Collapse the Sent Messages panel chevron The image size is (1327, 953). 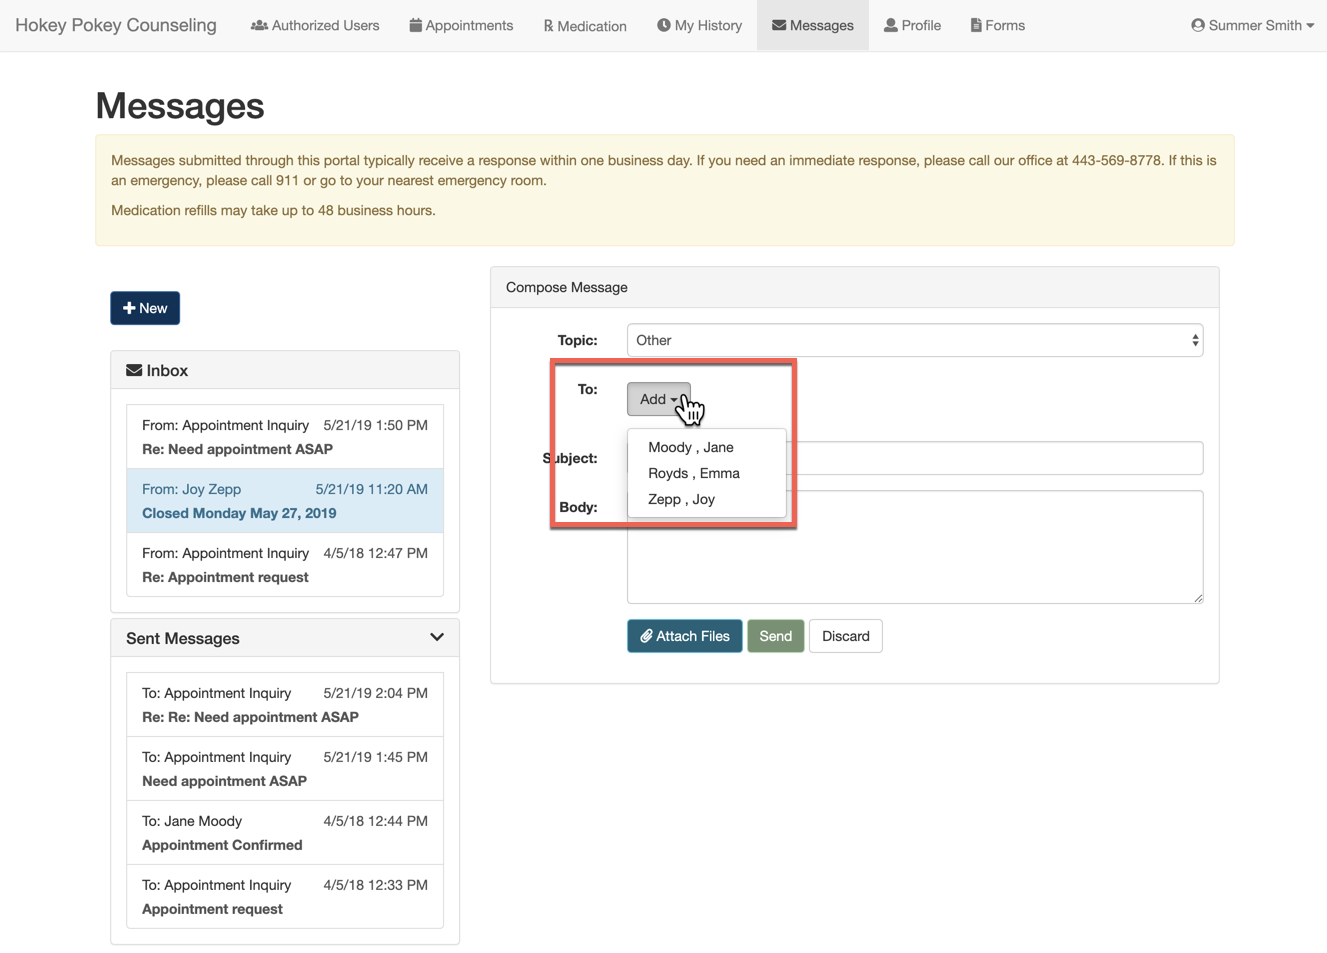point(436,637)
